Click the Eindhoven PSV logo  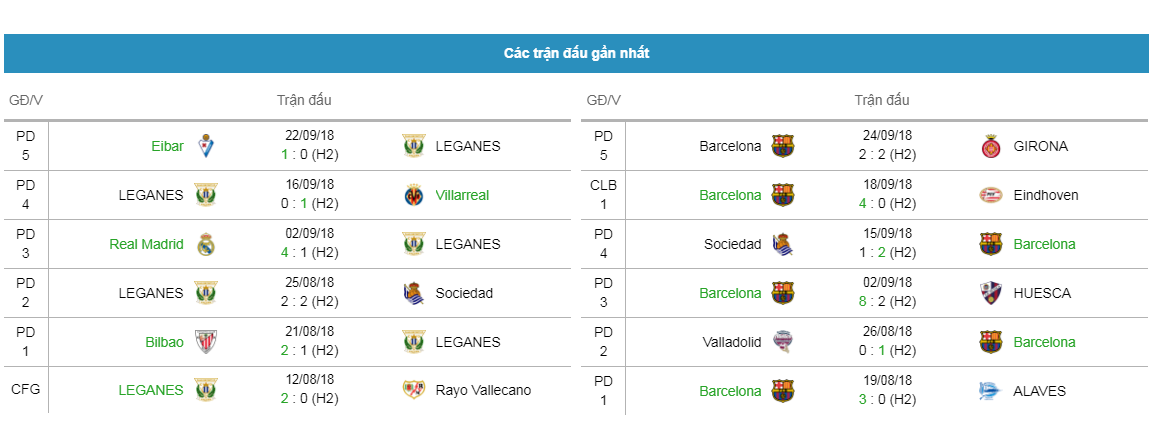tap(991, 195)
